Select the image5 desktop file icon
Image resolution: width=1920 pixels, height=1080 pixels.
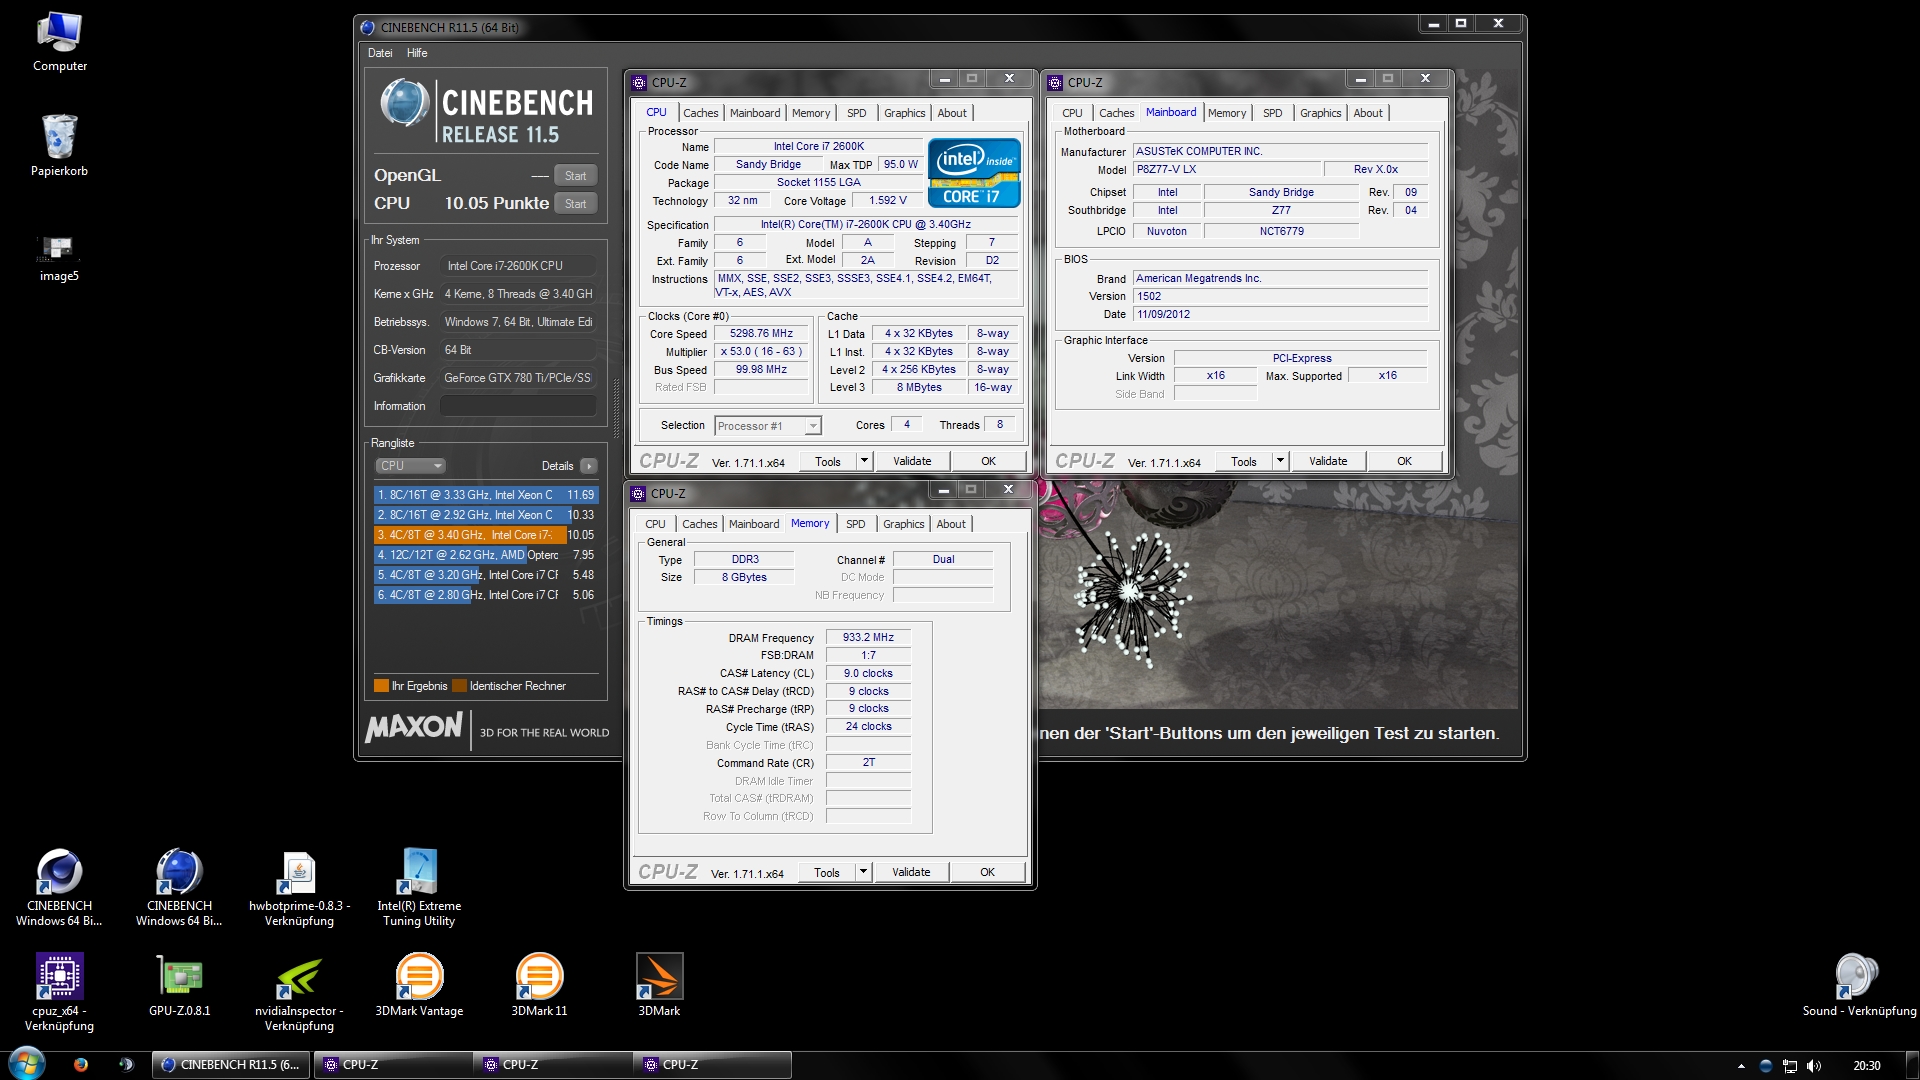click(x=59, y=258)
